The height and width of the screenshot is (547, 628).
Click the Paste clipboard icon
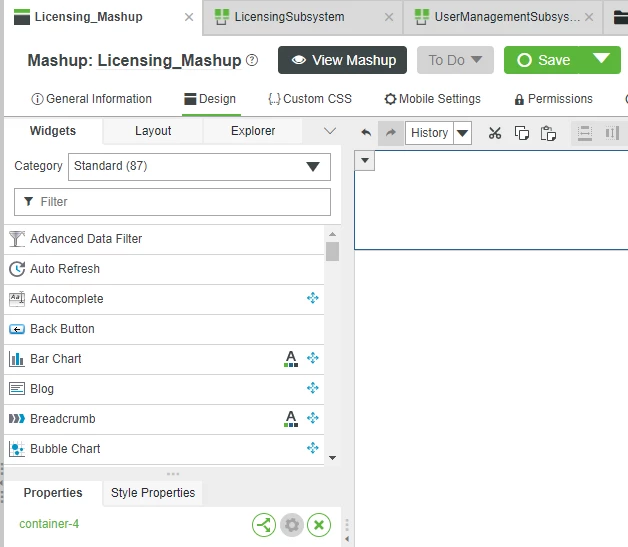pyautogui.click(x=548, y=133)
